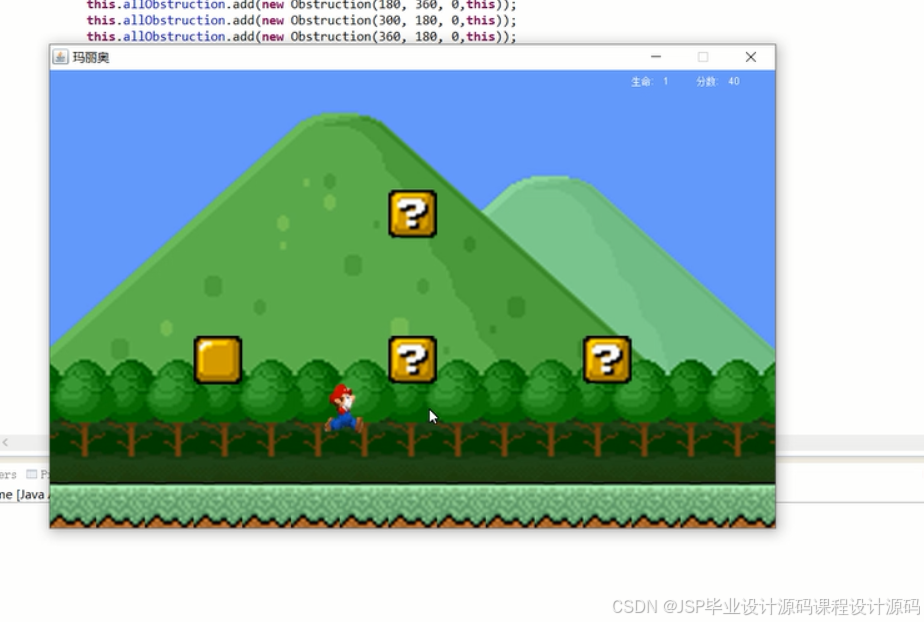Click the middle lower question mark block
The height and width of the screenshot is (622, 924).
tap(412, 359)
